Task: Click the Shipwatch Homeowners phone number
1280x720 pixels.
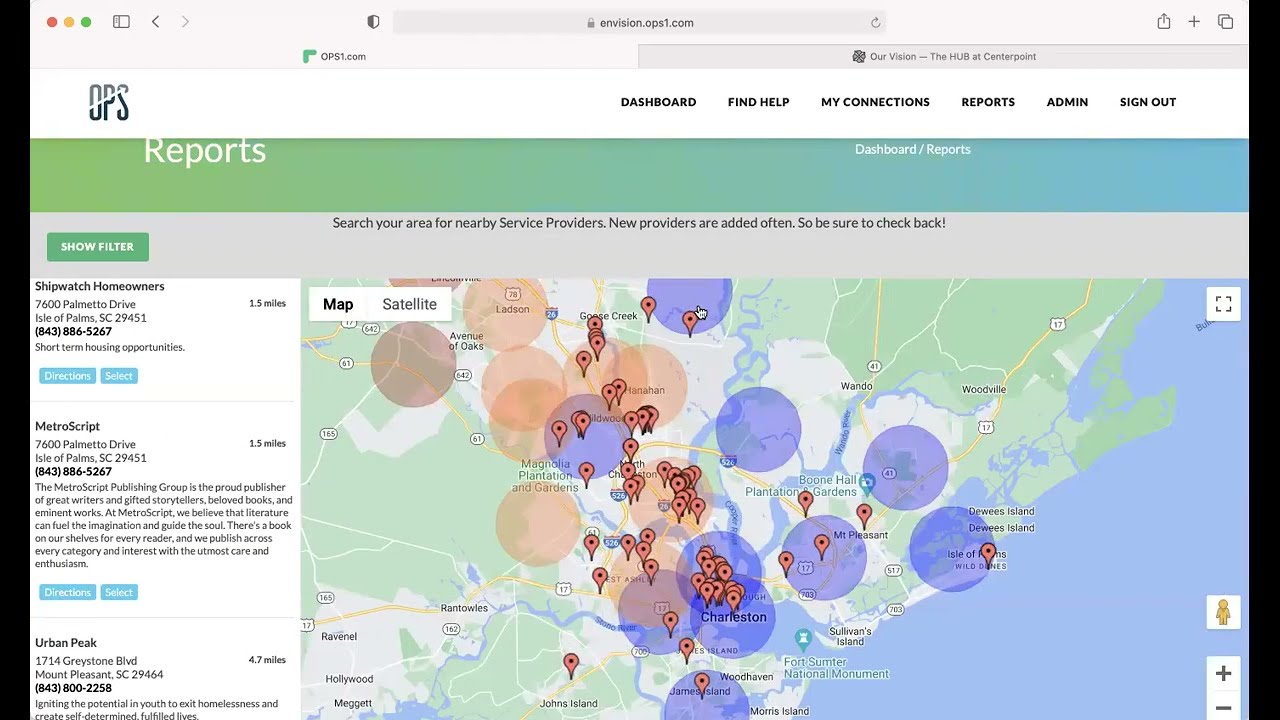Action: pos(73,331)
